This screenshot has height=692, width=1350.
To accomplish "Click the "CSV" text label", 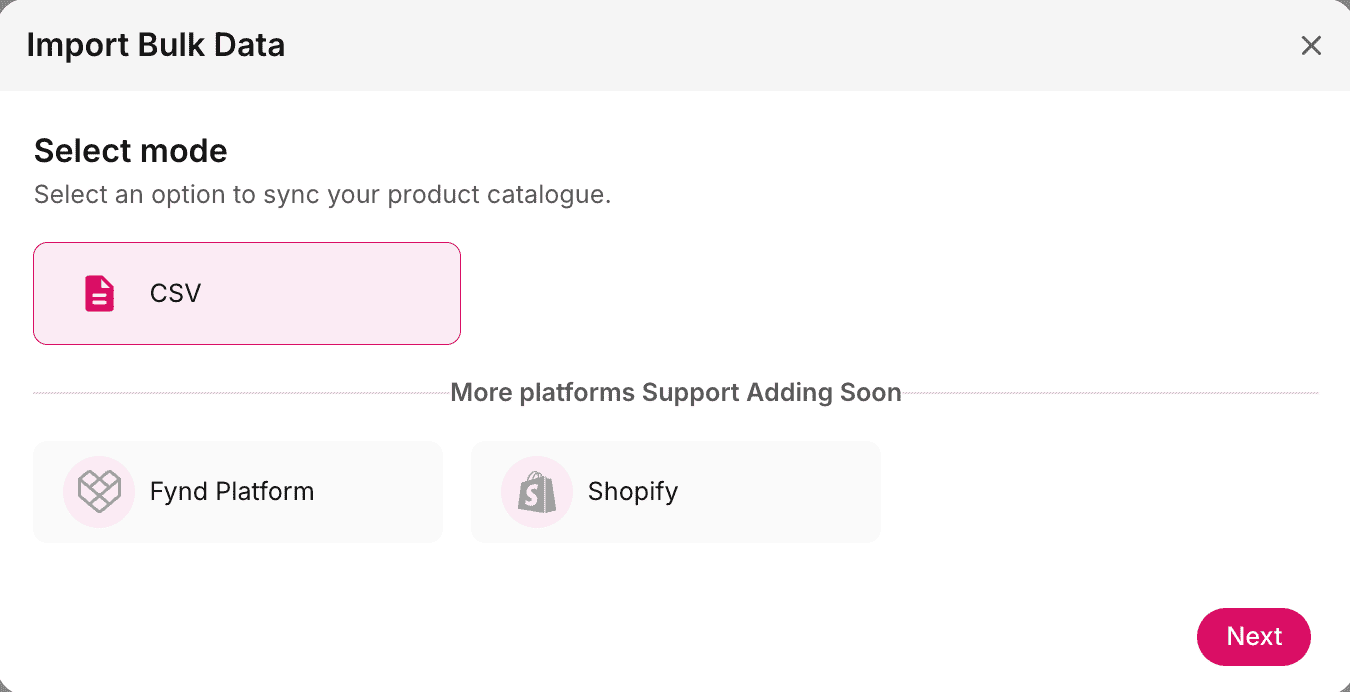I will (176, 293).
